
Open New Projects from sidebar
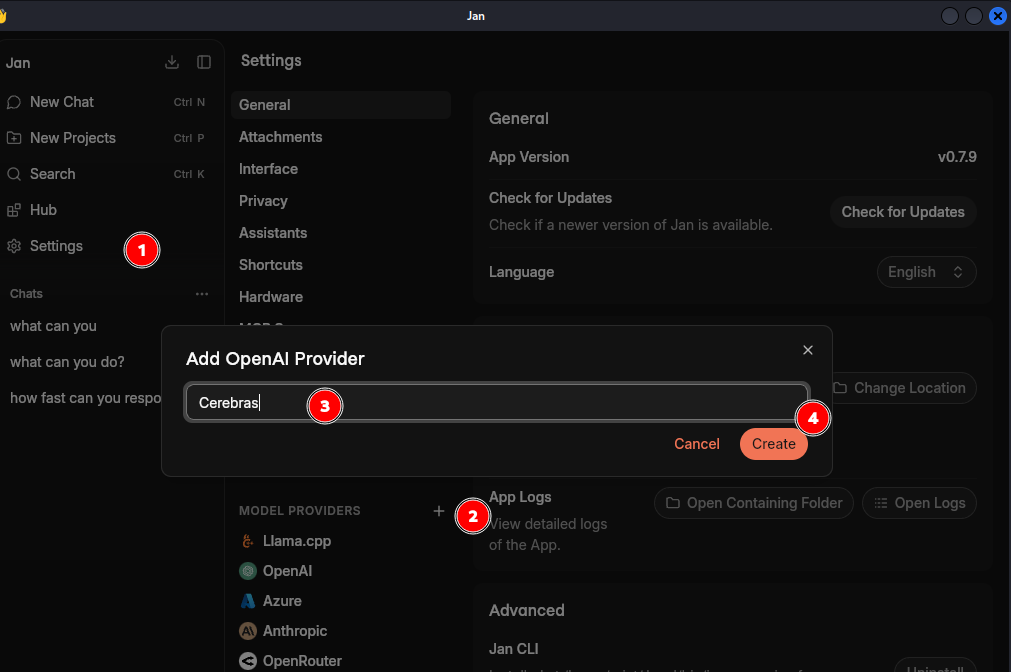[x=106, y=138]
